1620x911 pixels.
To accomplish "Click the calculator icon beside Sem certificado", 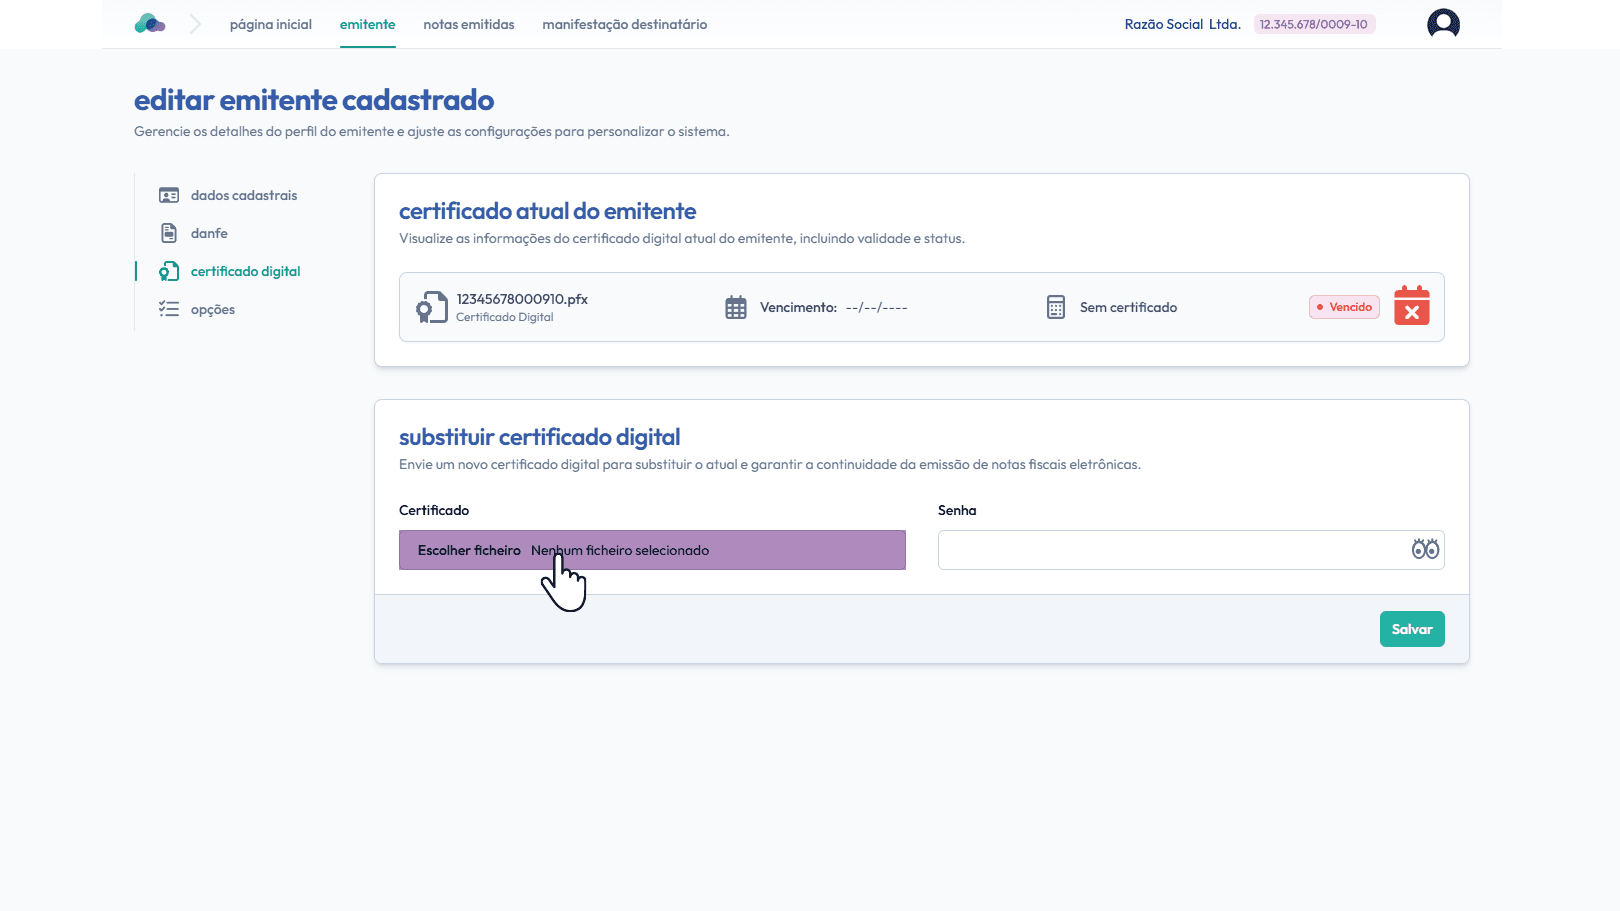I will pyautogui.click(x=1056, y=307).
